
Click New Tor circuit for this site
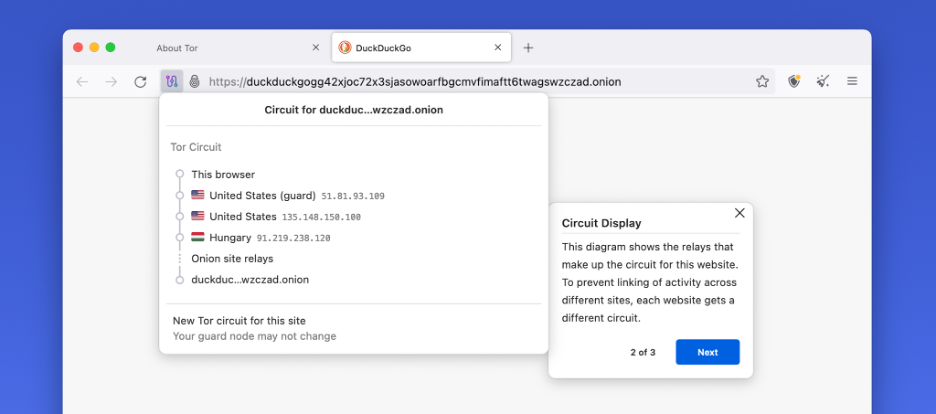[x=239, y=321]
